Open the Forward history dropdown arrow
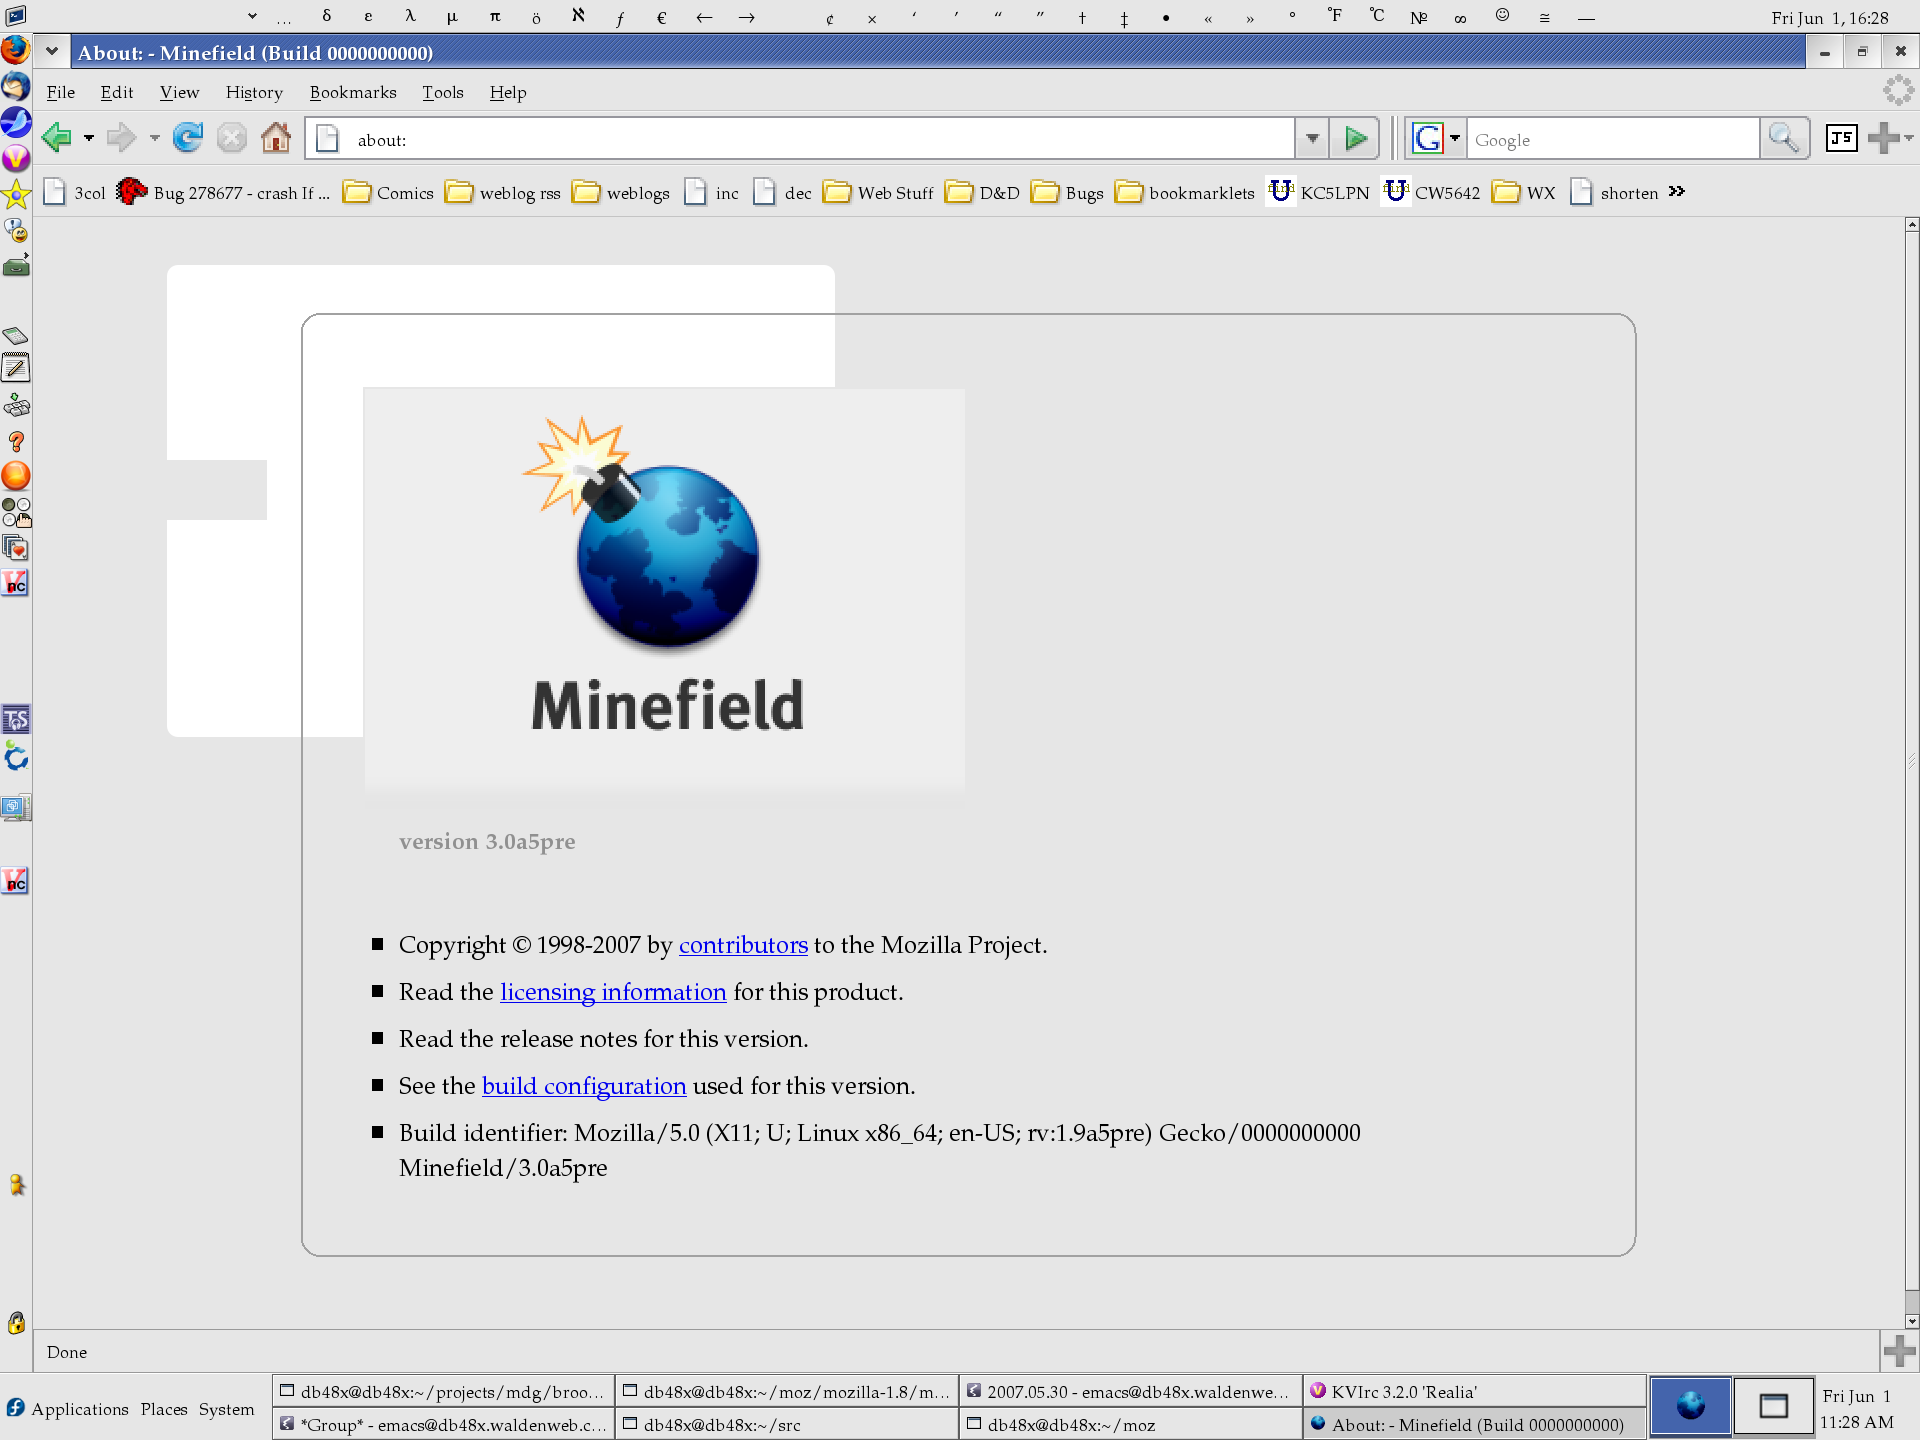The width and height of the screenshot is (1920, 1440). pos(154,138)
